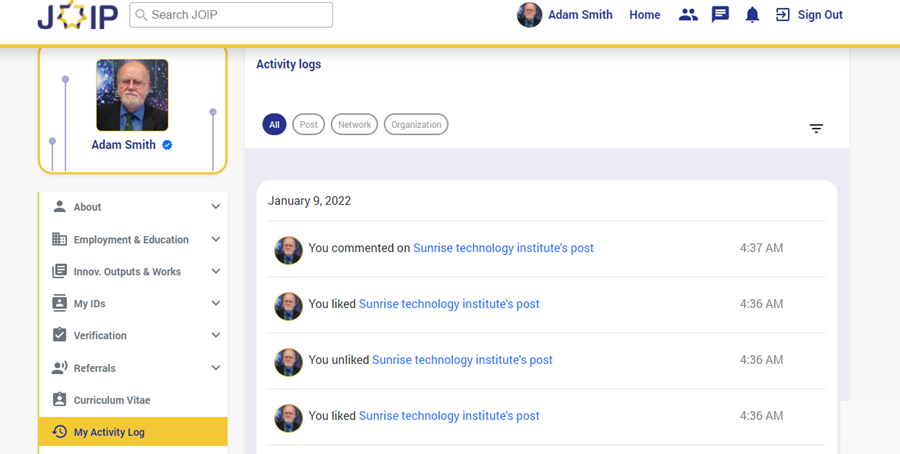Click Adam Smith's profile photo in sidebar
Screen dimensions: 900x454
click(x=132, y=95)
